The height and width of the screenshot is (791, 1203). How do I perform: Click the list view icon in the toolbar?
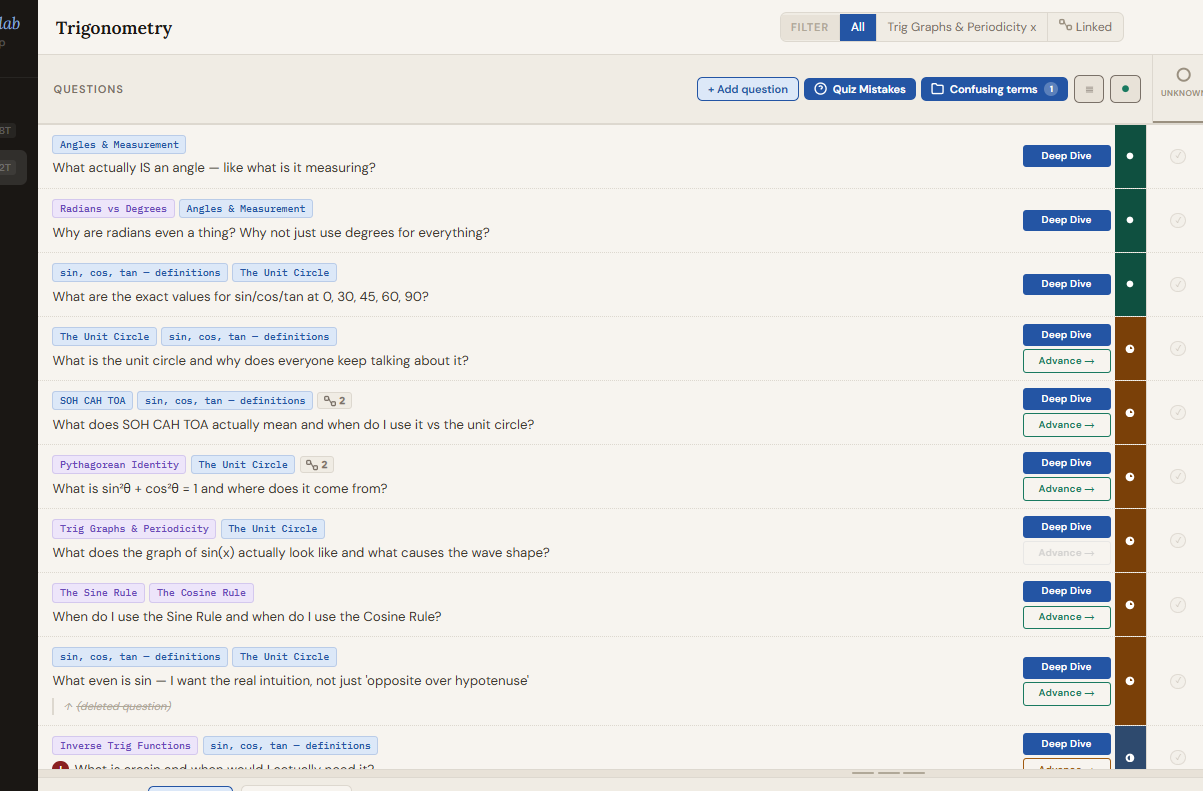[1089, 89]
